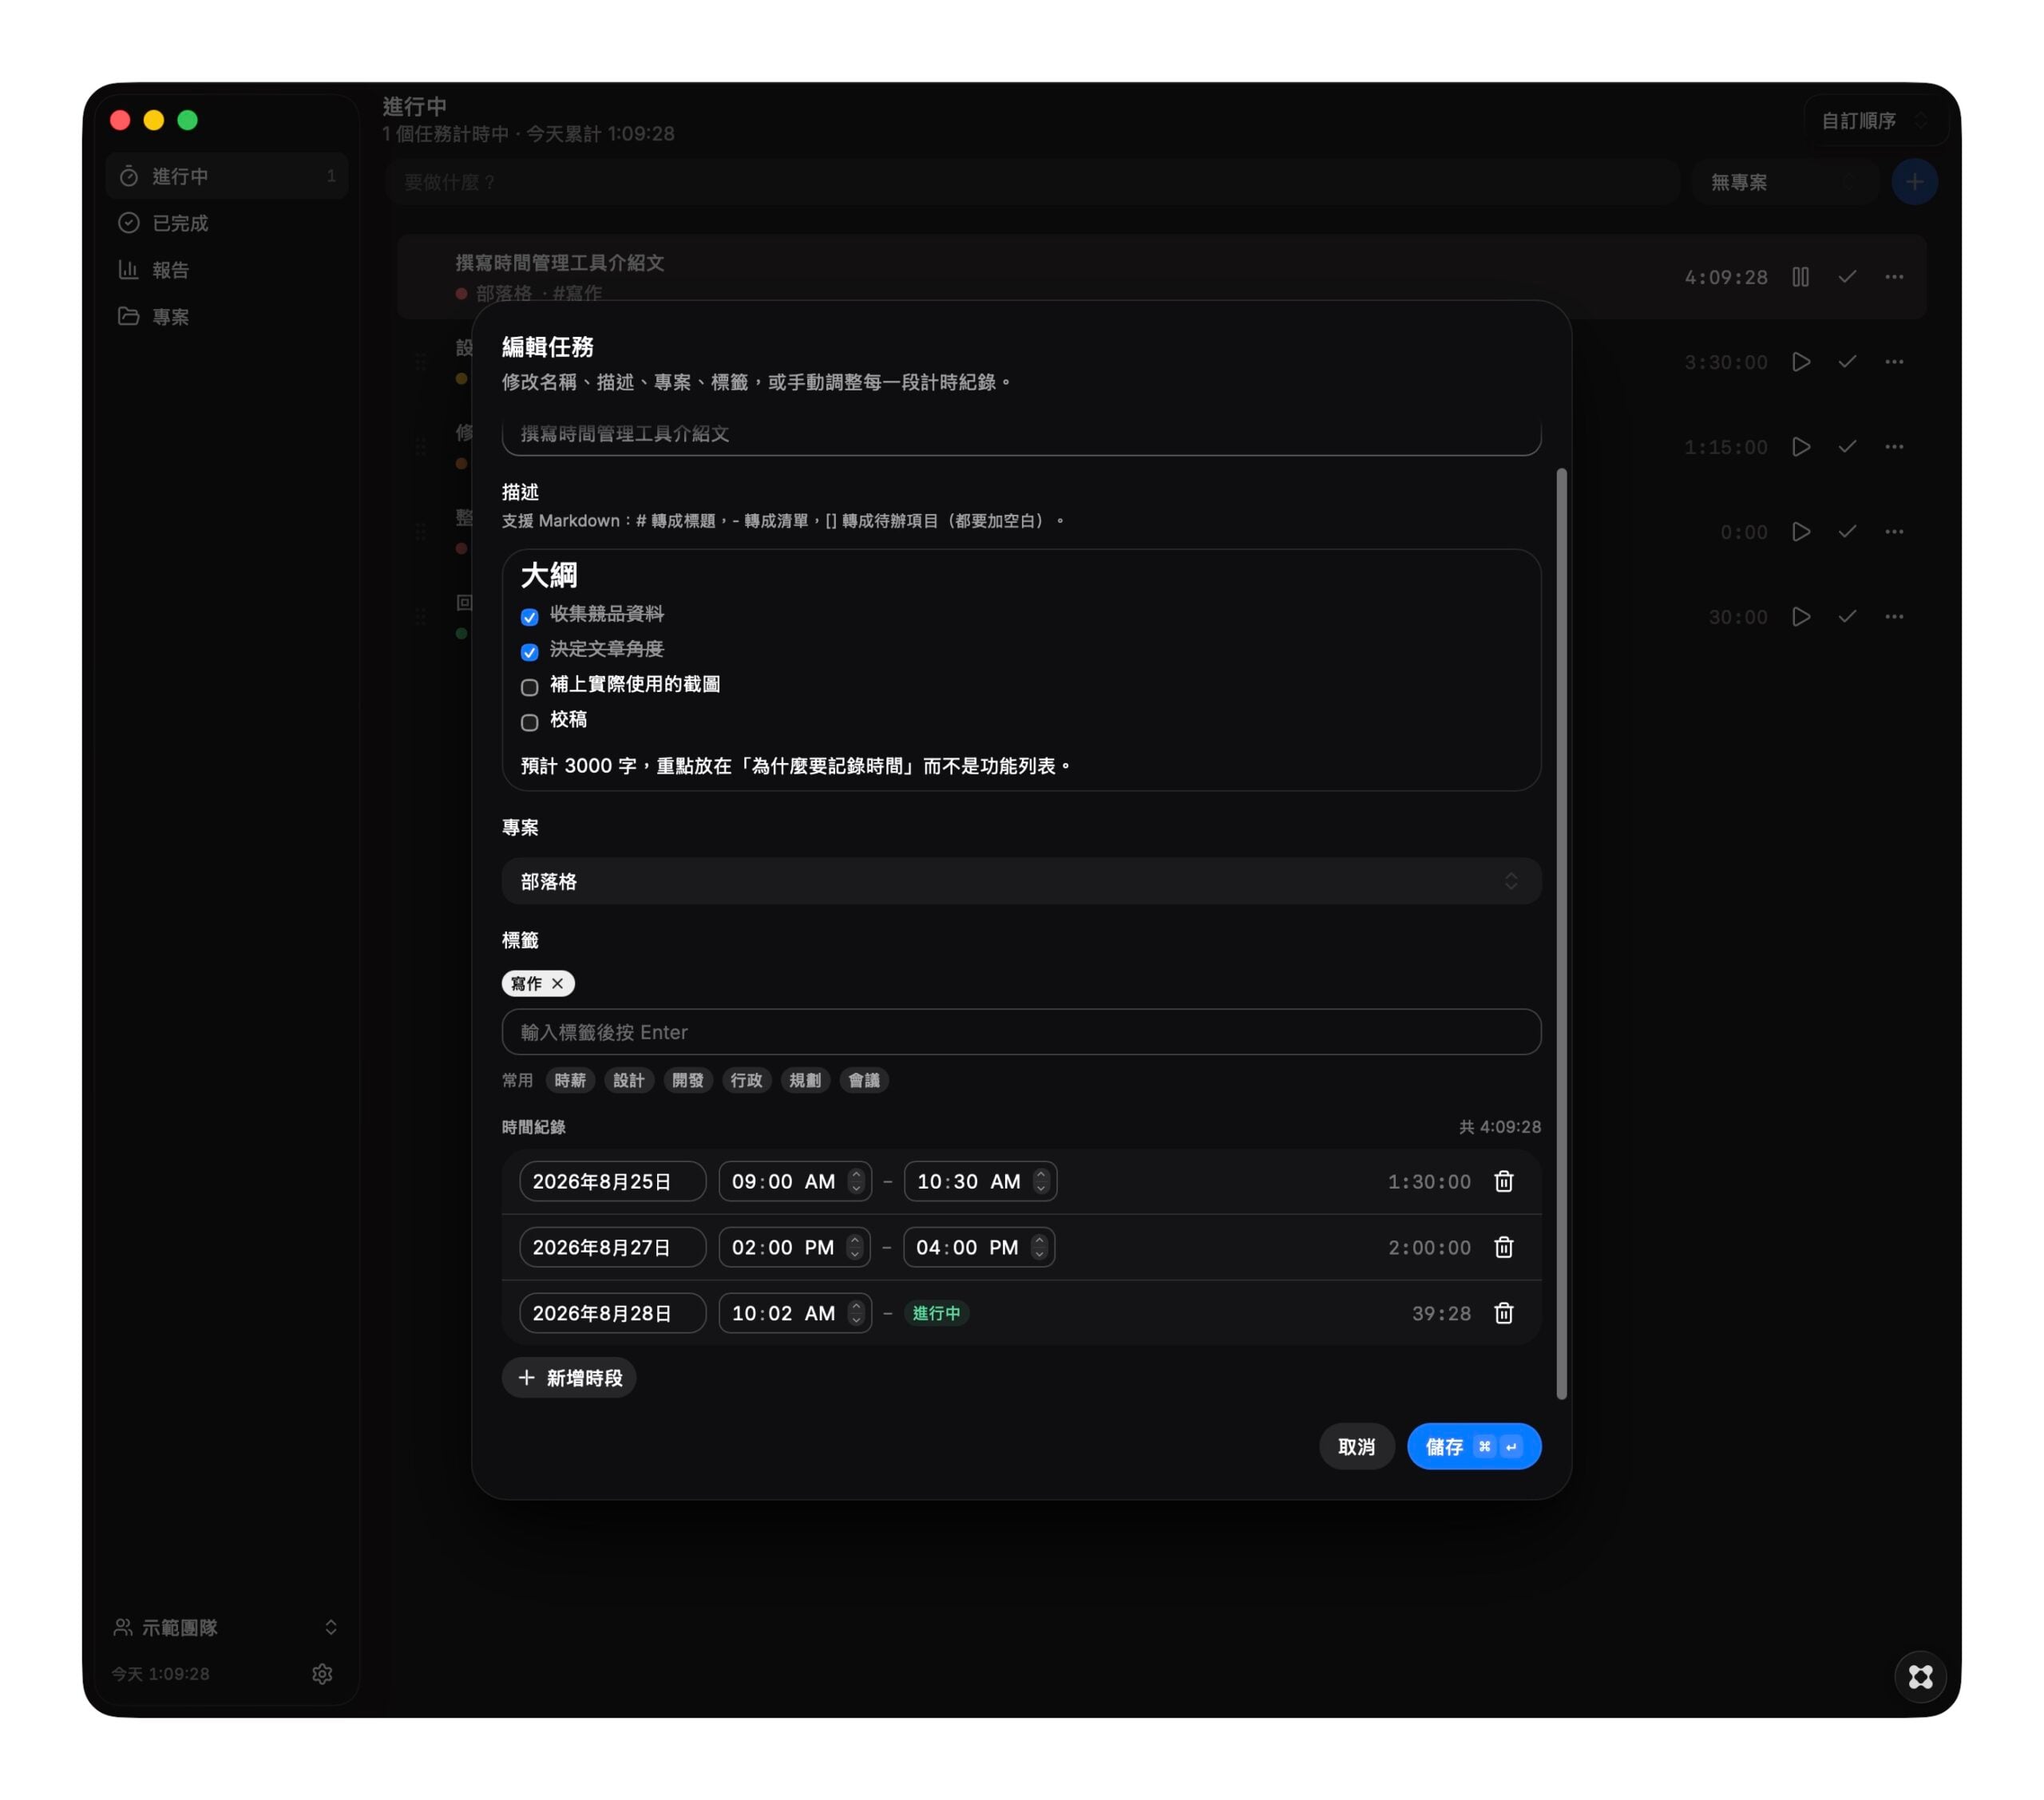
Task: Add the common tag 時薪
Action: click(x=570, y=1080)
